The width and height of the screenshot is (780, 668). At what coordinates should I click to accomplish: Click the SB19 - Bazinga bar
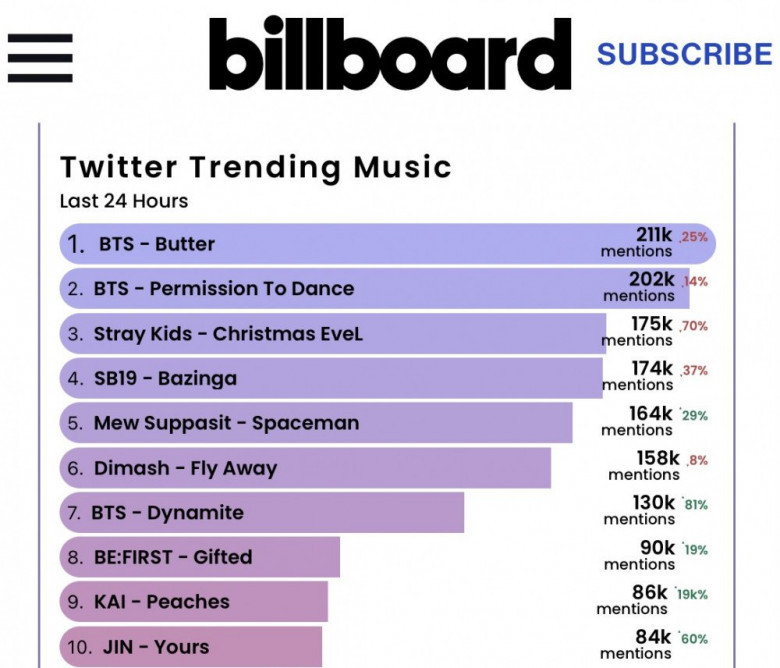165,379
